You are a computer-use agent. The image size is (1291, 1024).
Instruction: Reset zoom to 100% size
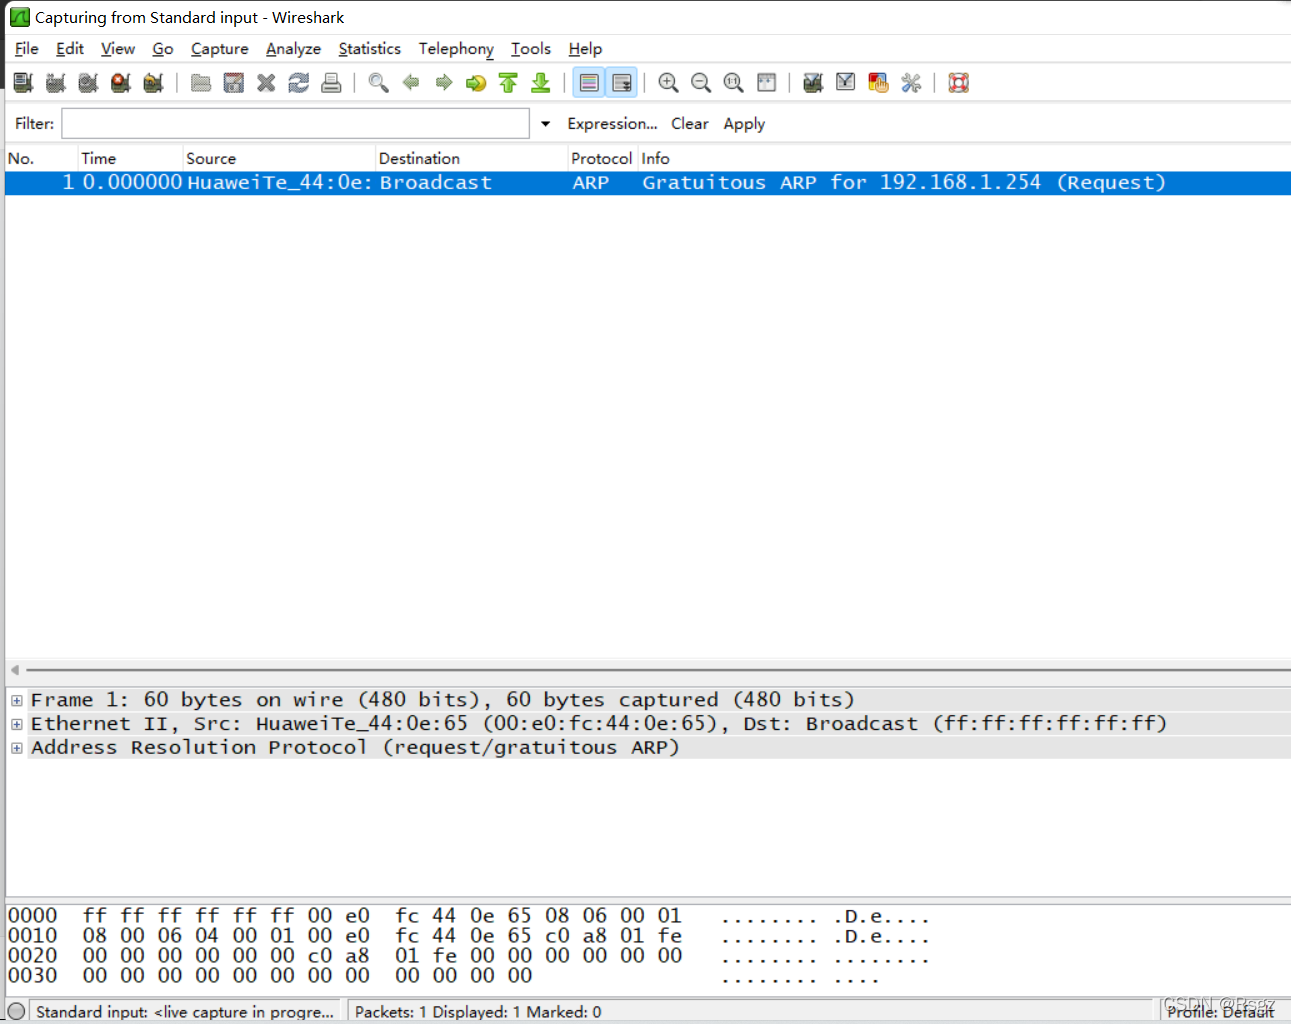point(734,83)
